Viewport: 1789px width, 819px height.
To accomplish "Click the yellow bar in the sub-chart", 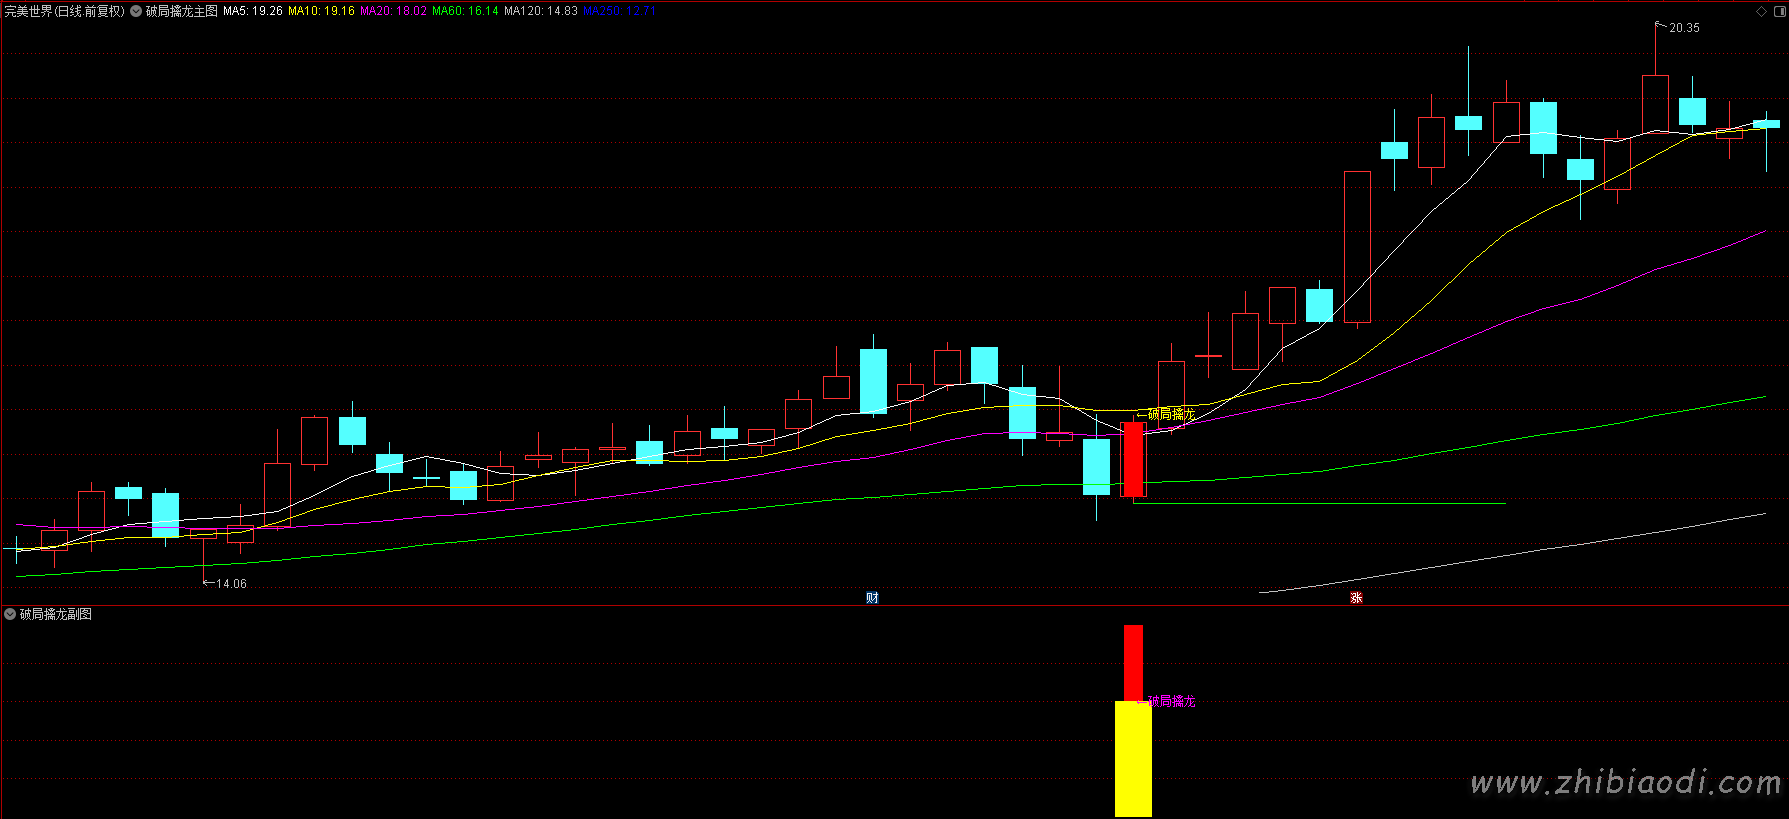I will pos(1133,760).
